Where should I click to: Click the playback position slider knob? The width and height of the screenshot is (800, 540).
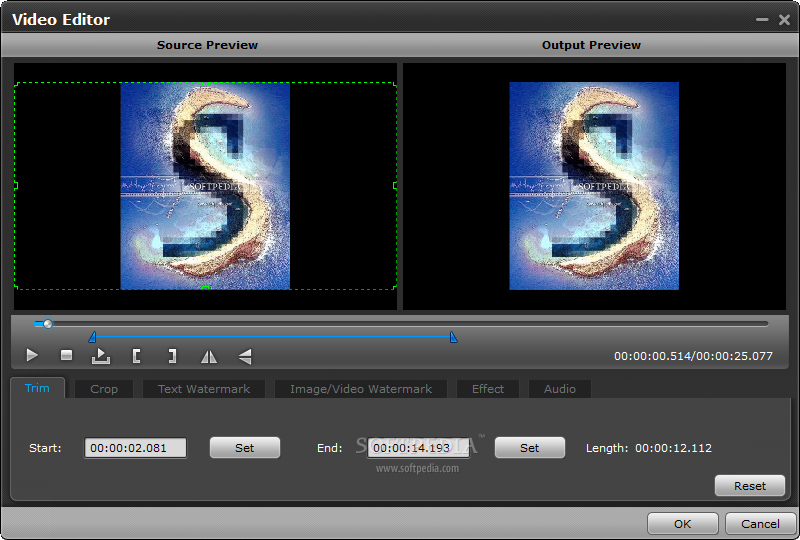pyautogui.click(x=47, y=324)
